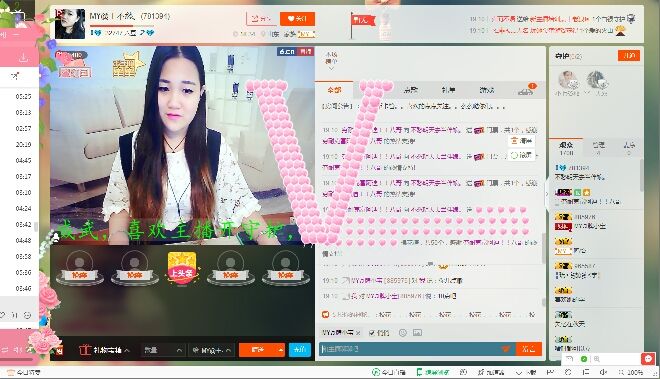Select the fifth chat tab
Viewport: 660px width, 379px height.
point(487,90)
